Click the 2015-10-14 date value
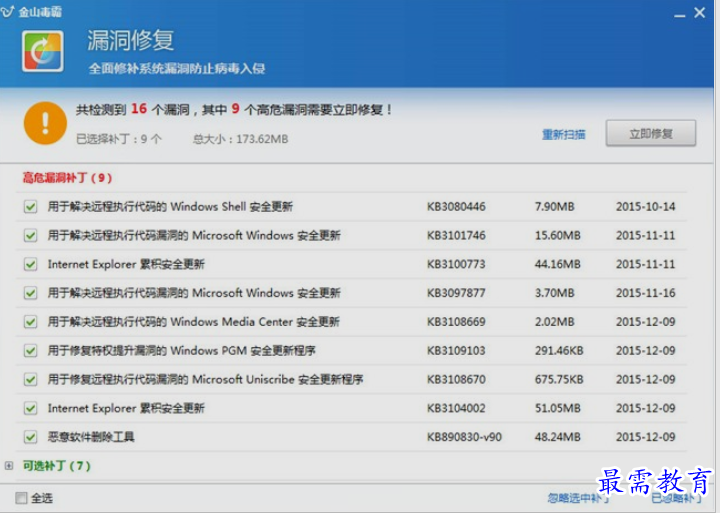 [x=646, y=207]
